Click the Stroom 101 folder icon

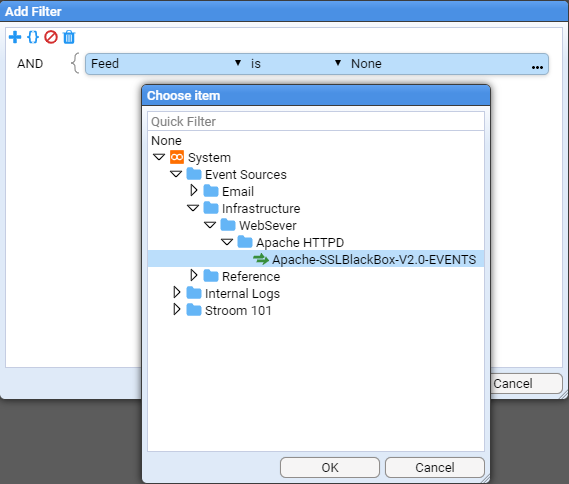[194, 310]
